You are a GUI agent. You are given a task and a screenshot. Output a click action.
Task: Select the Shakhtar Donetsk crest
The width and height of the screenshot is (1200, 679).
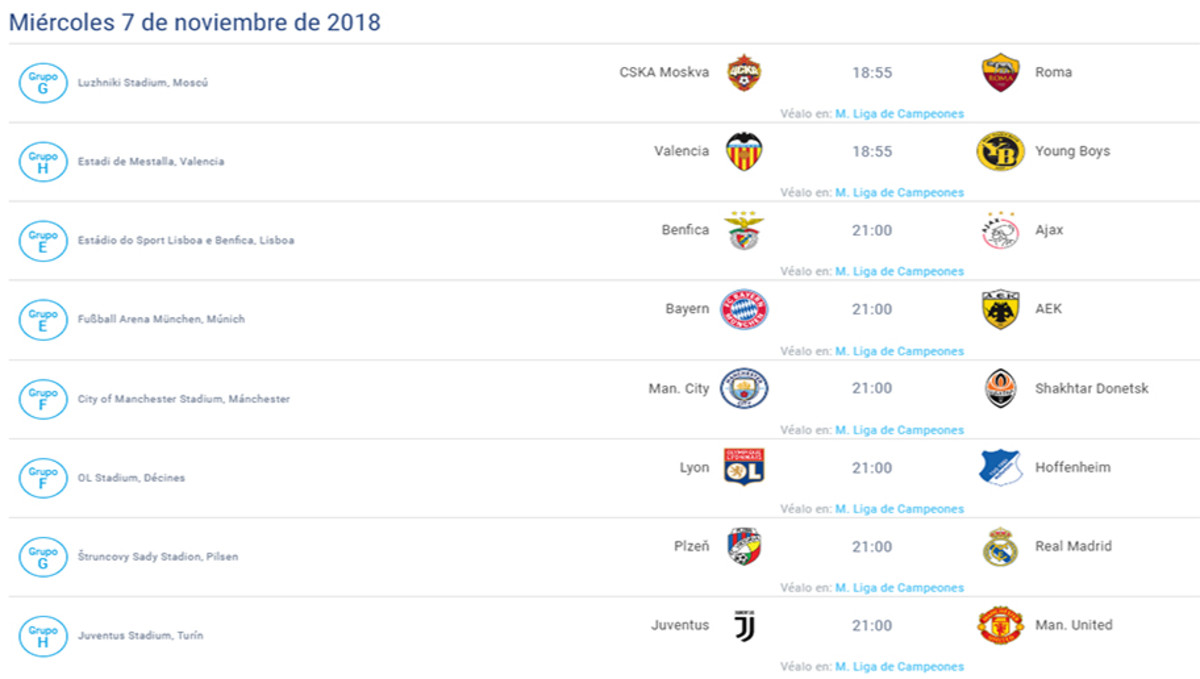(1000, 389)
